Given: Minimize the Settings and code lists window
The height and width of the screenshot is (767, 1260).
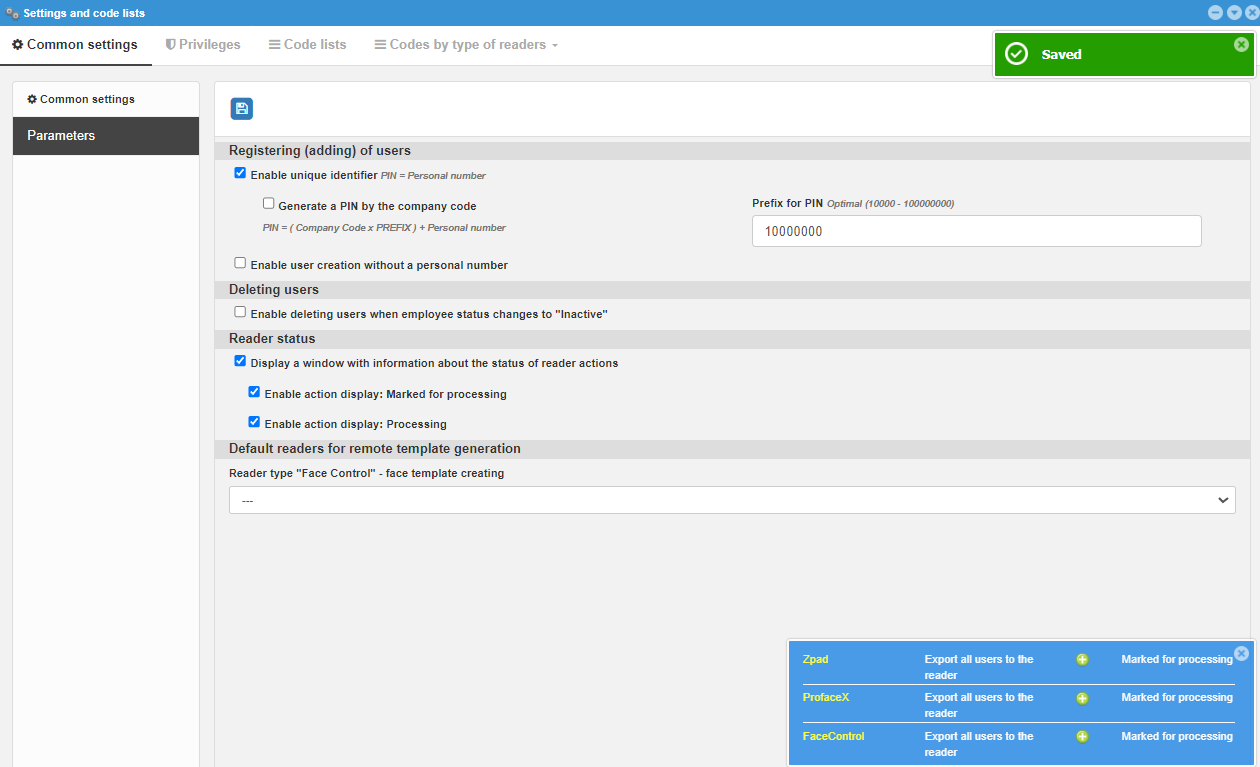Looking at the screenshot, I should 1216,13.
